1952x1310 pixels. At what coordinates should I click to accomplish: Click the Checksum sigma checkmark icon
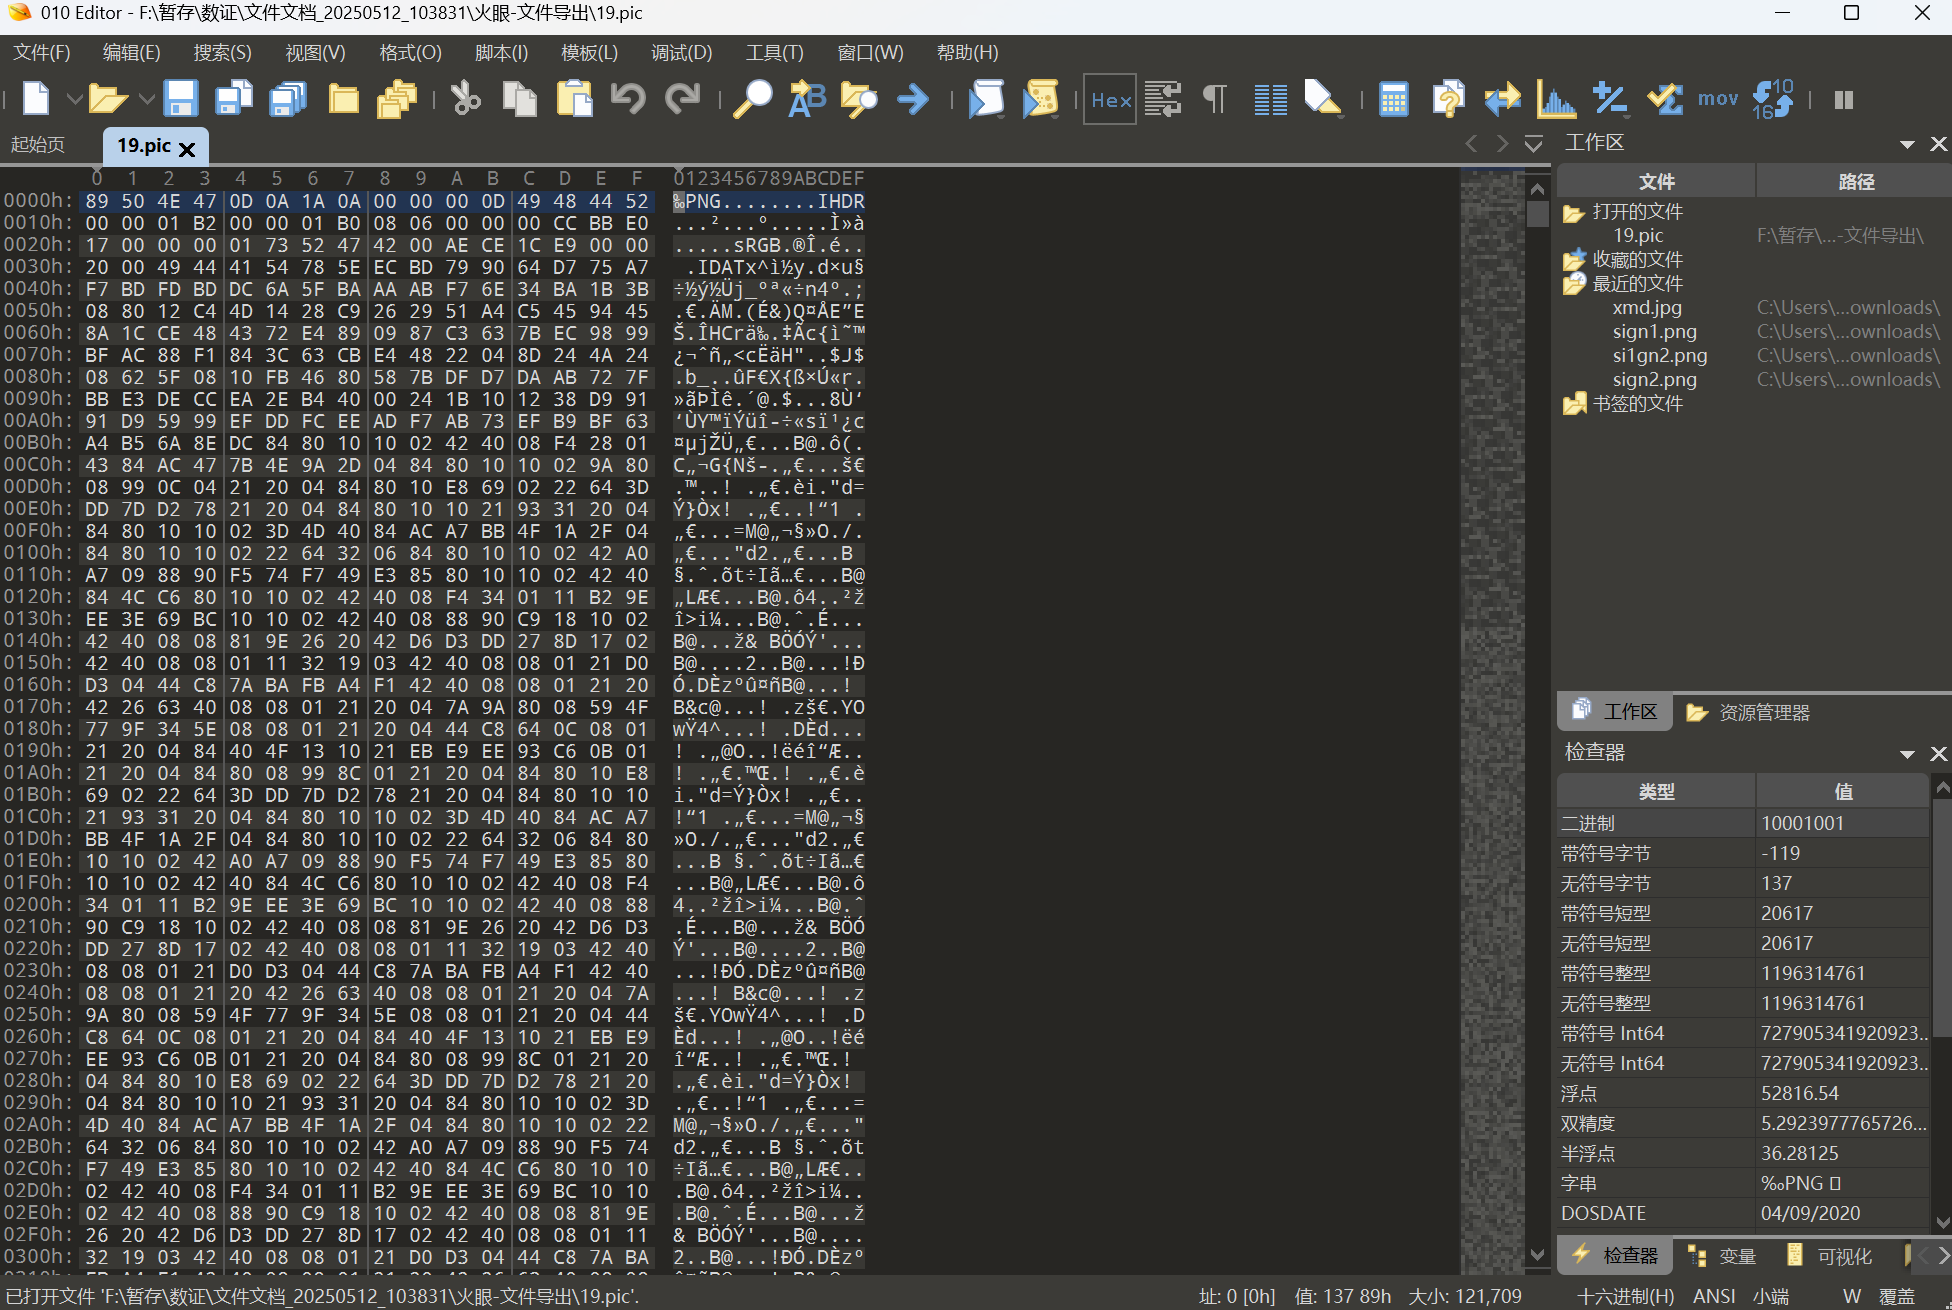point(1664,99)
